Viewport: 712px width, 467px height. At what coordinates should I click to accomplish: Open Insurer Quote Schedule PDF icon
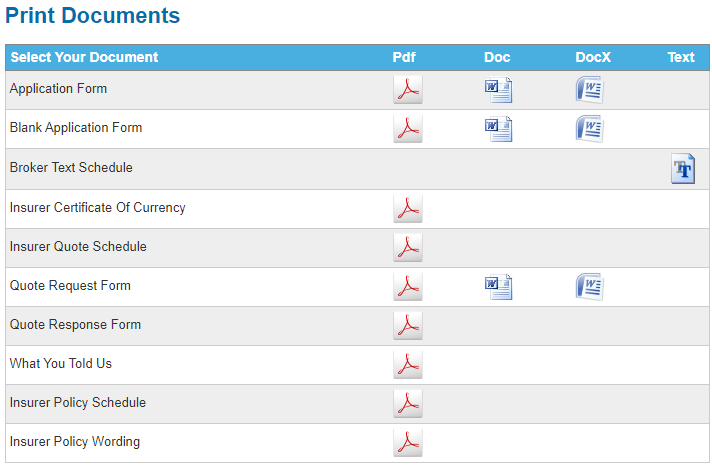408,248
